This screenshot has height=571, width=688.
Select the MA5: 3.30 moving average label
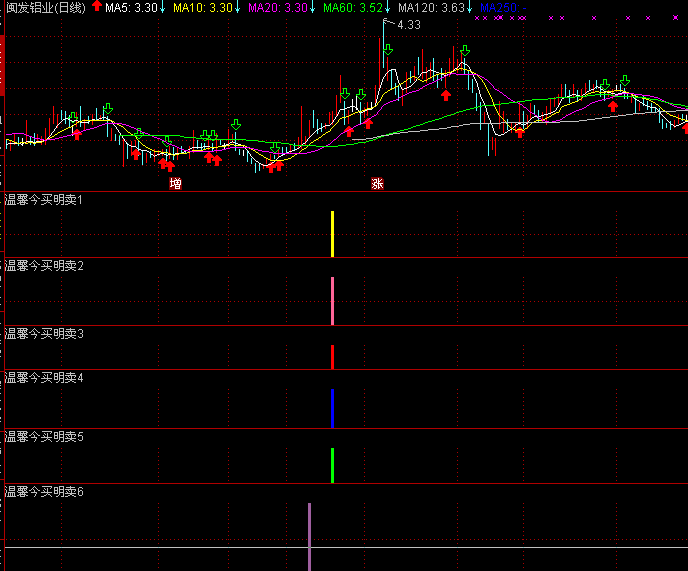131,8
